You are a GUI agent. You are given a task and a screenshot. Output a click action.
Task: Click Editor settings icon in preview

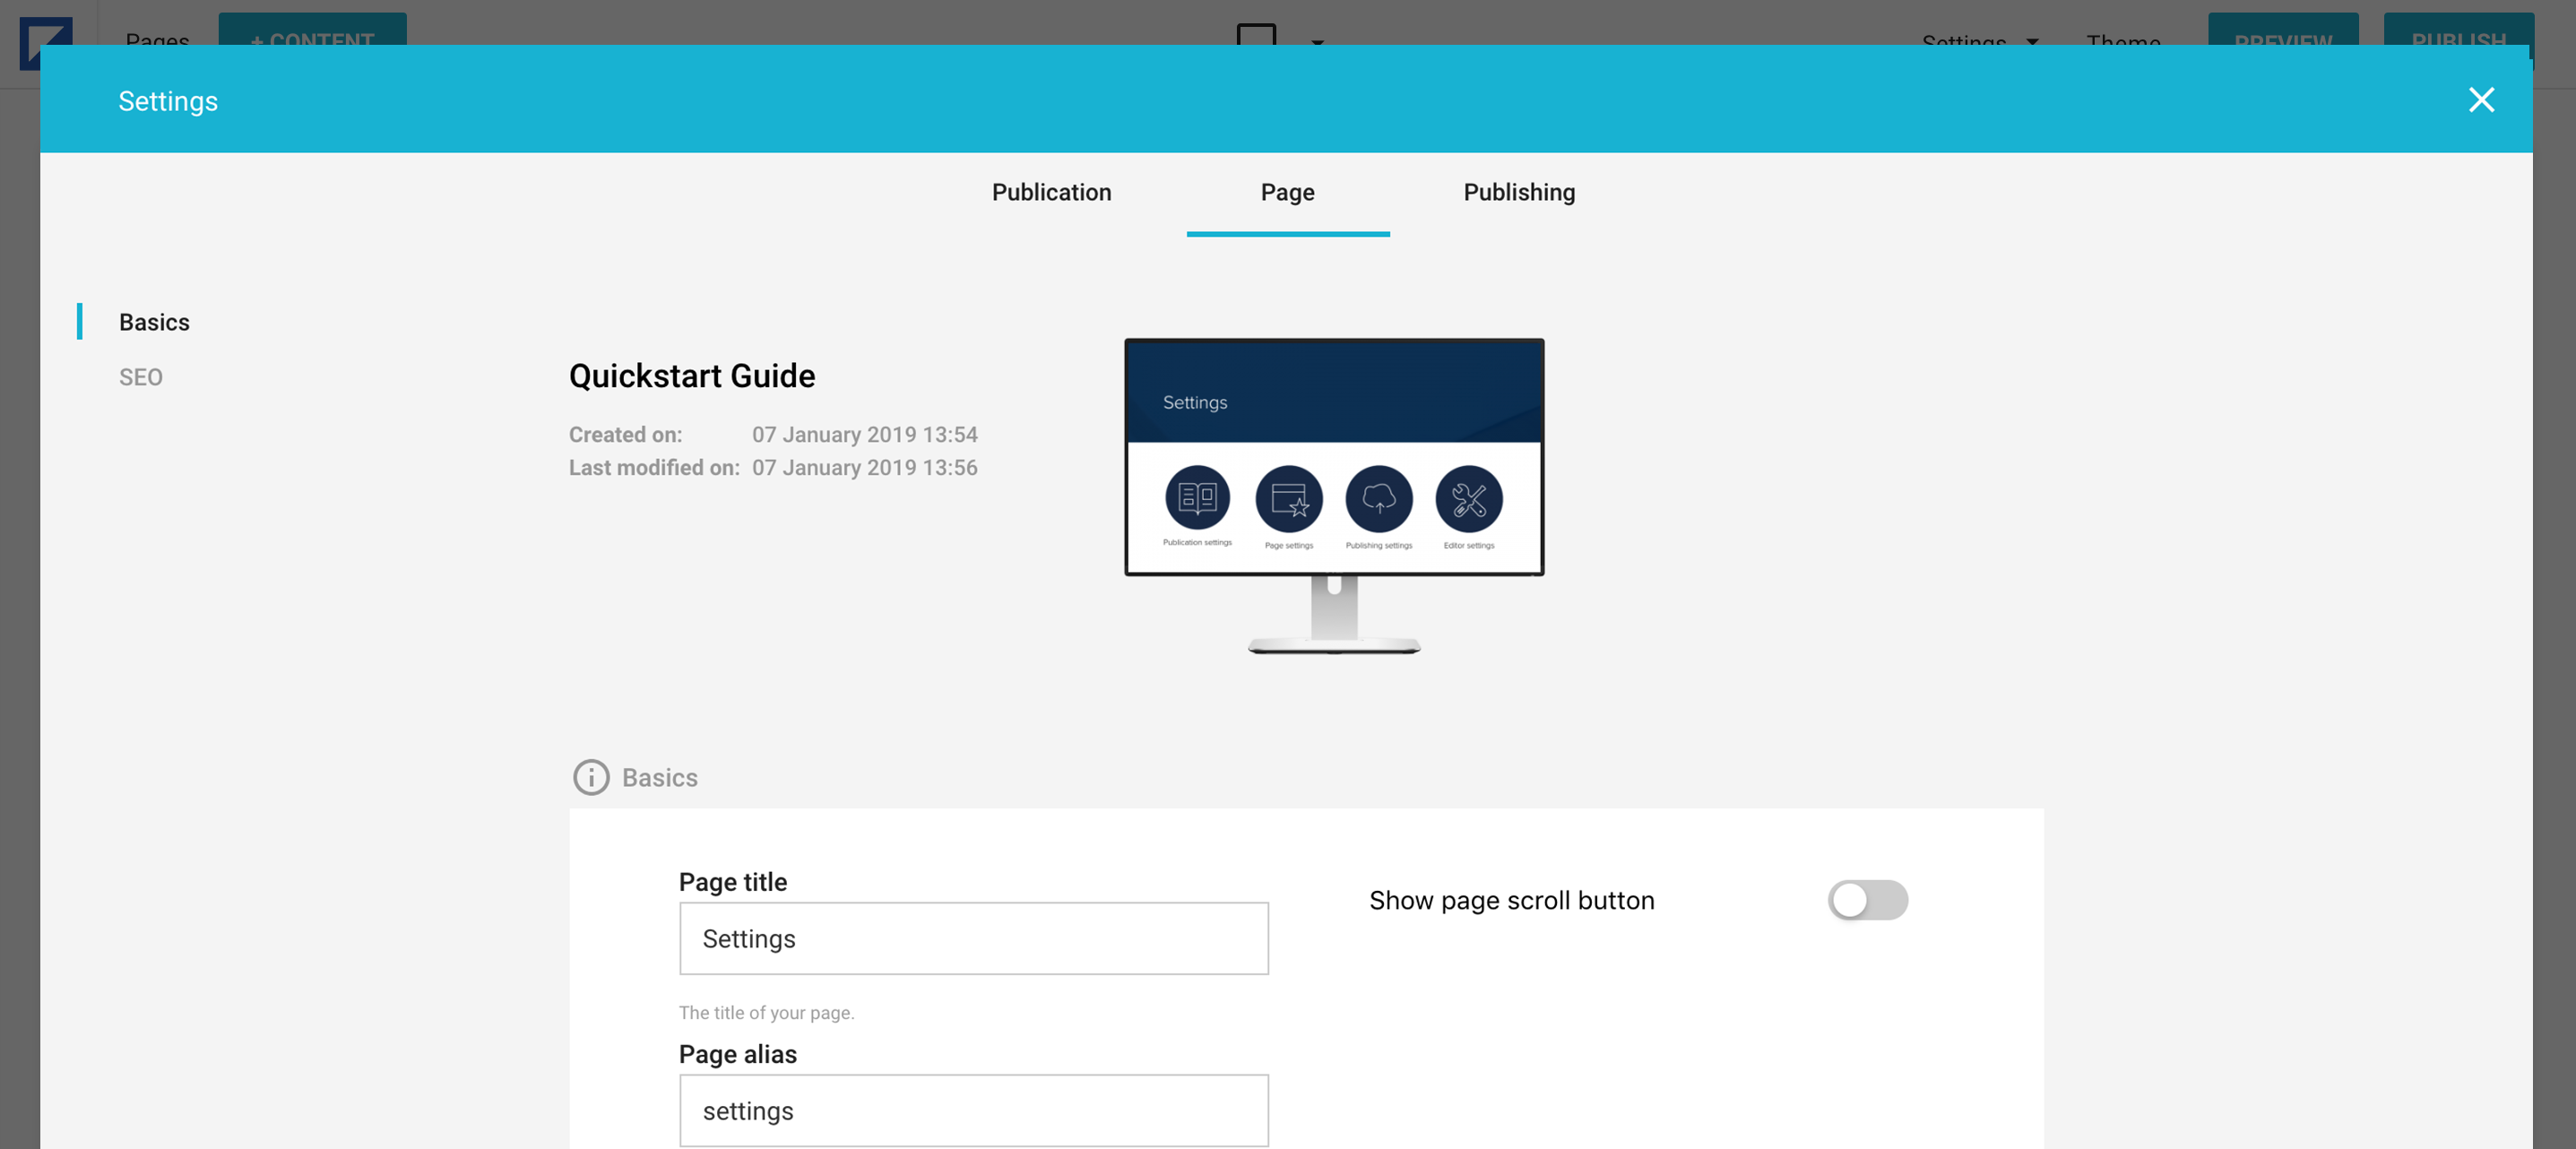point(1468,498)
